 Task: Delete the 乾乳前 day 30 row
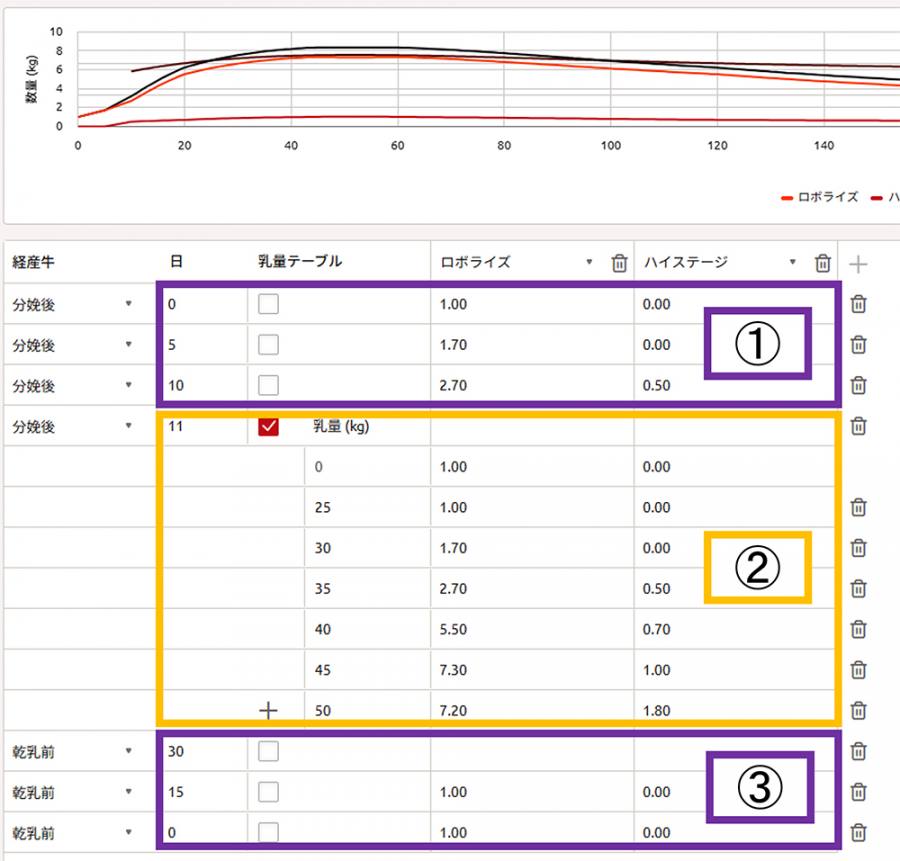click(x=858, y=751)
